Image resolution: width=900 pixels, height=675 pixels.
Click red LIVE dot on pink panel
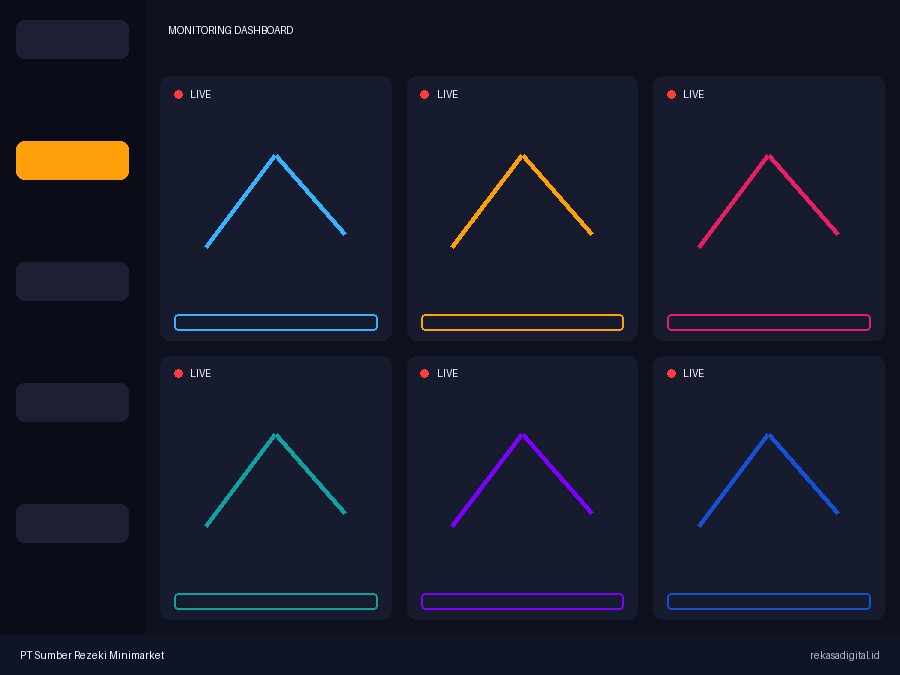671,94
